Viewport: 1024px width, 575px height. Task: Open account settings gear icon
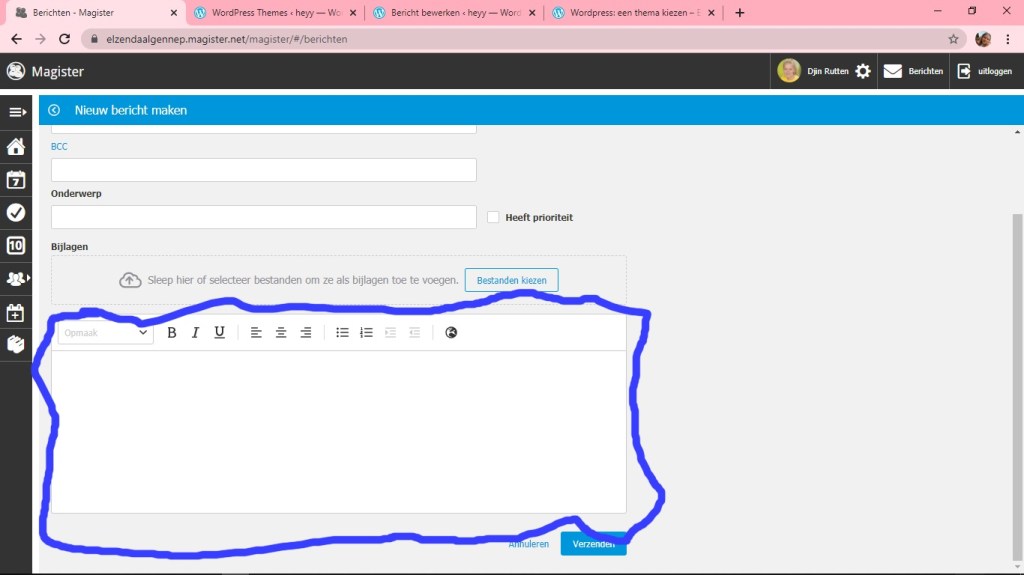pos(863,71)
